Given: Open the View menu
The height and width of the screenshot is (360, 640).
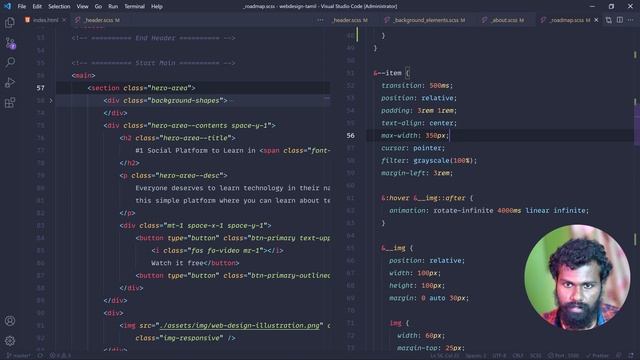Looking at the screenshot, I should point(82,7).
